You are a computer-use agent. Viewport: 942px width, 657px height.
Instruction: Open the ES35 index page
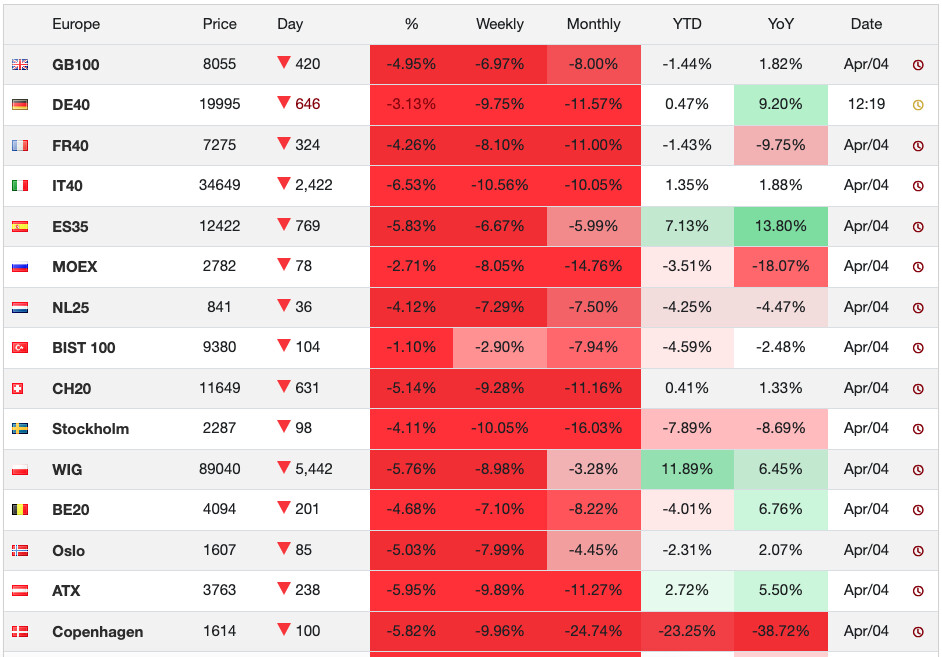[x=70, y=227]
